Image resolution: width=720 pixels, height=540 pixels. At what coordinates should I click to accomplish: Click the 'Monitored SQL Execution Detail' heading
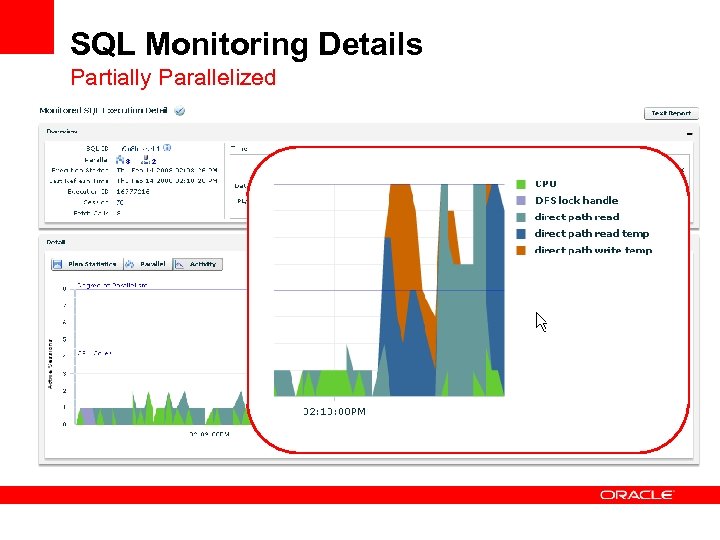pos(103,111)
